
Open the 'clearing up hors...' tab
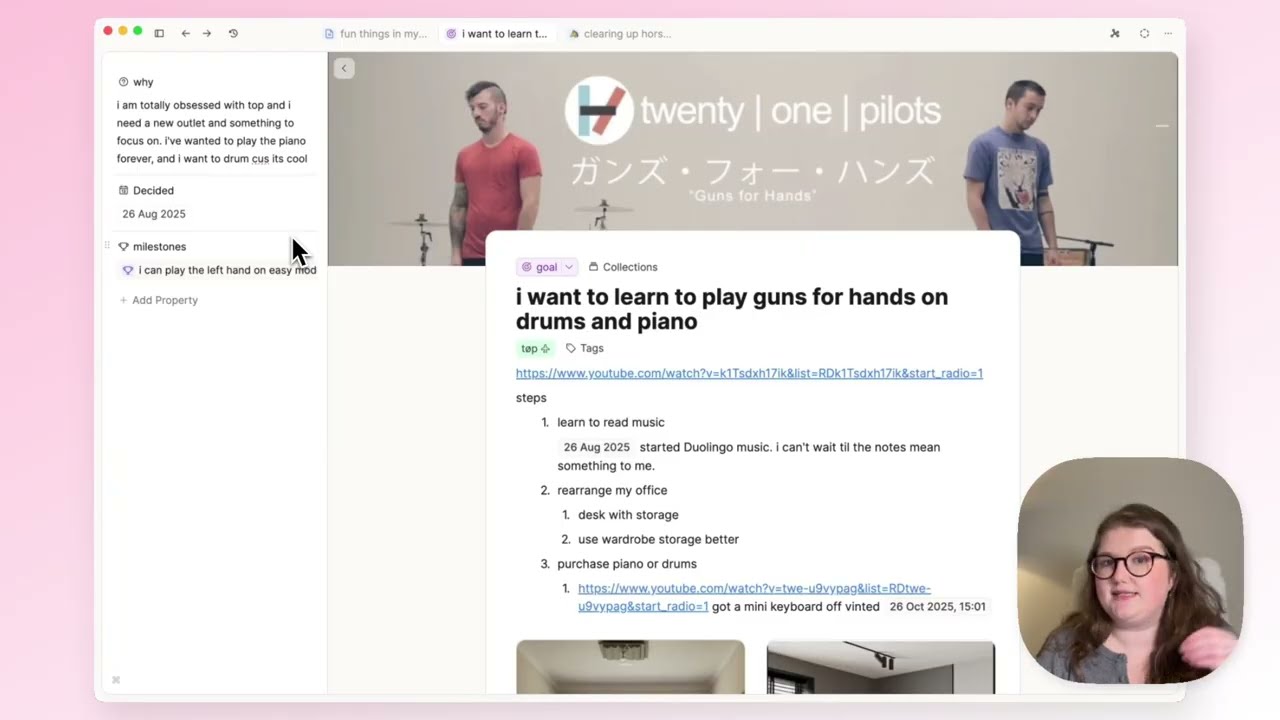tap(620, 33)
